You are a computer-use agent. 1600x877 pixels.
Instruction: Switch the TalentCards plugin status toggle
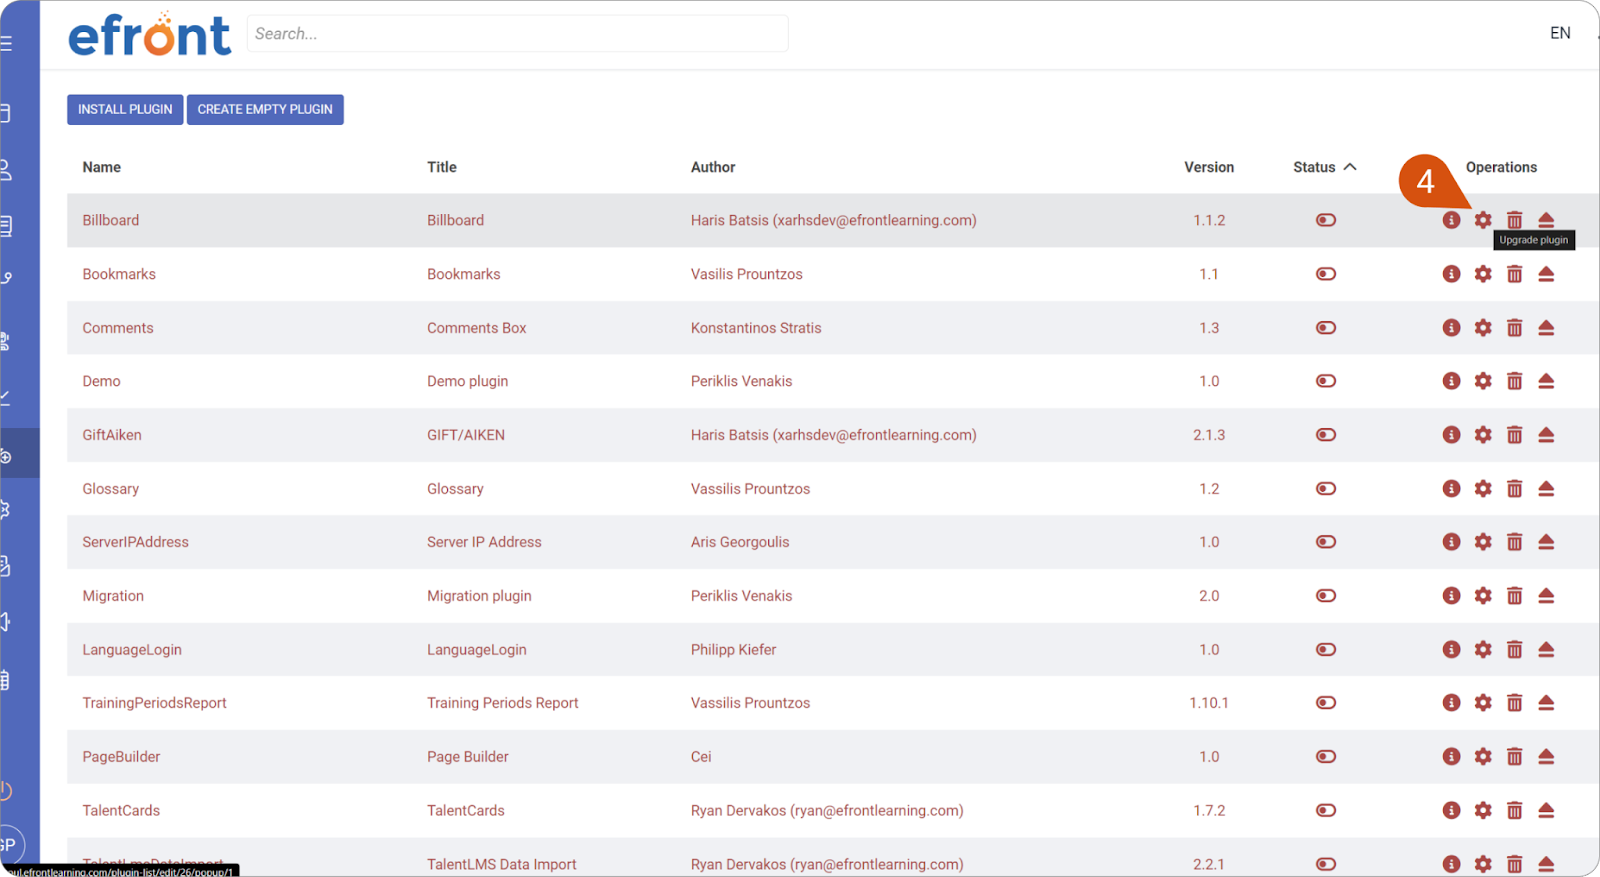(1326, 811)
